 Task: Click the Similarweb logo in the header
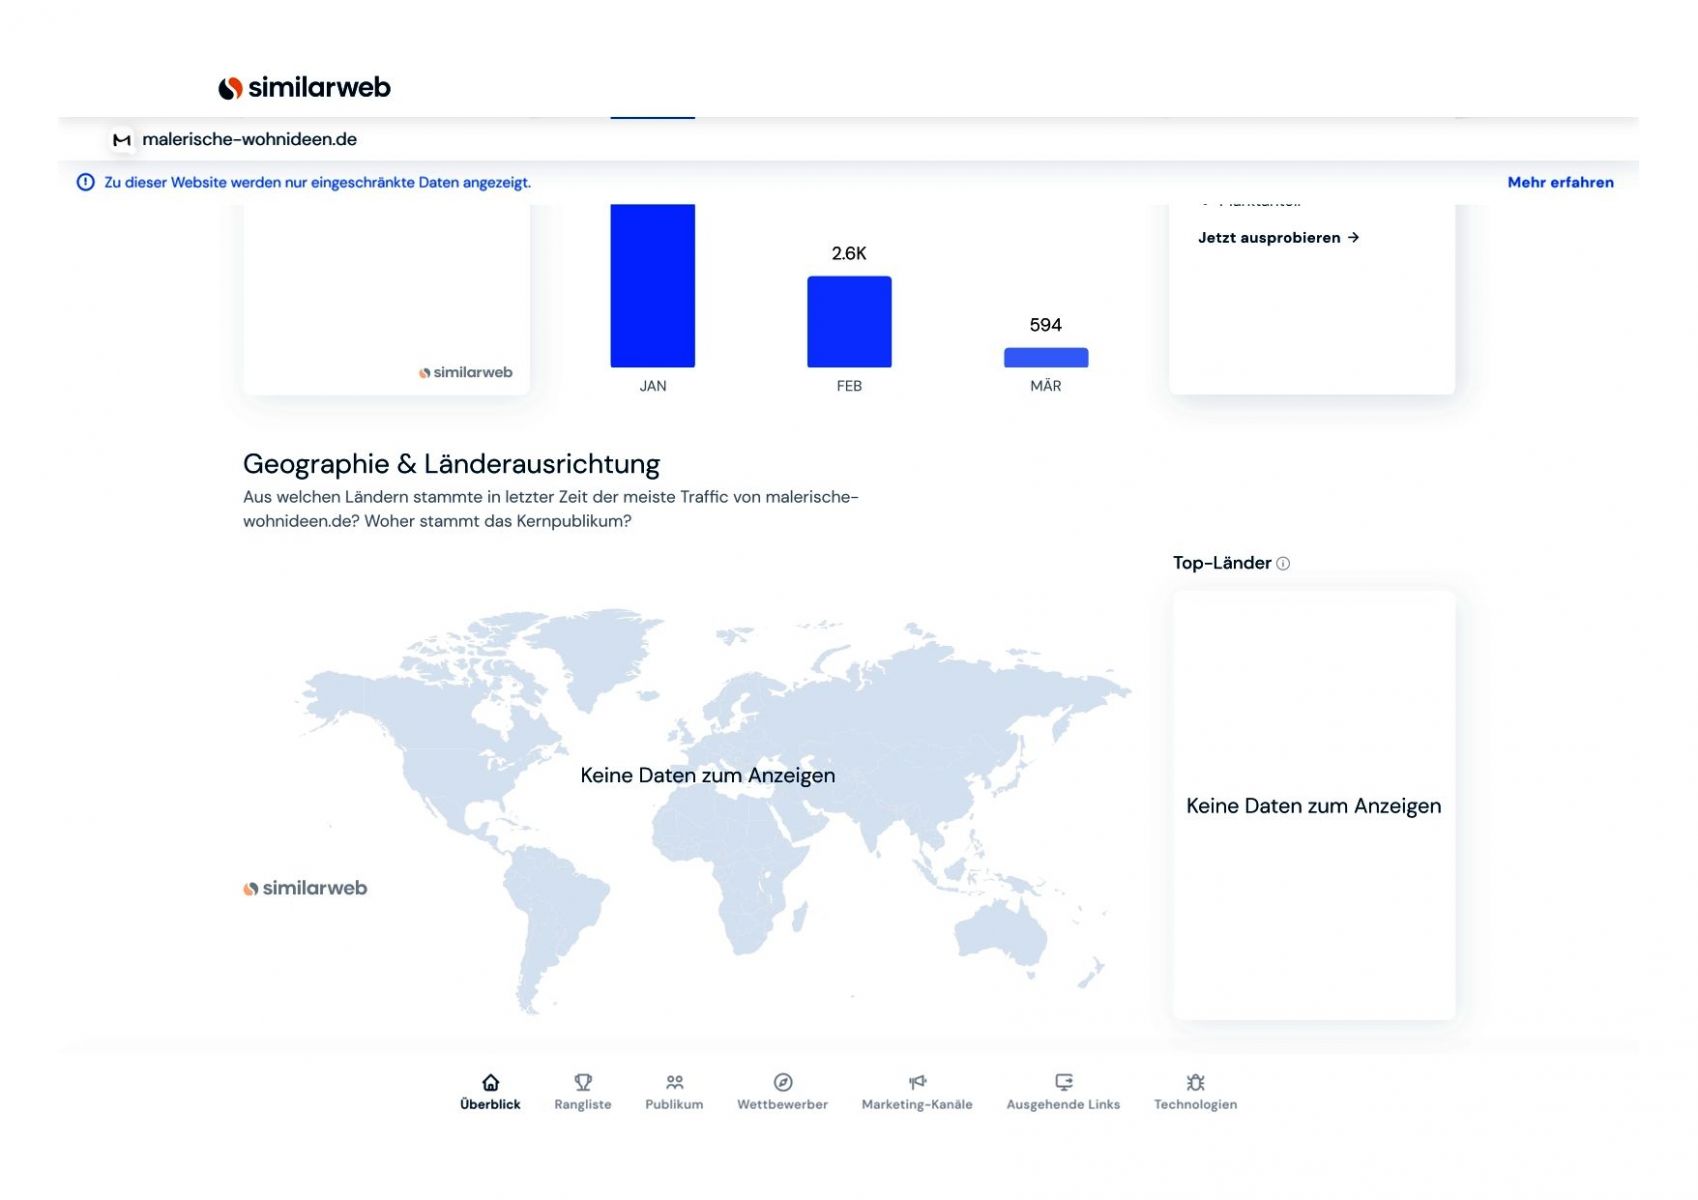pyautogui.click(x=304, y=88)
